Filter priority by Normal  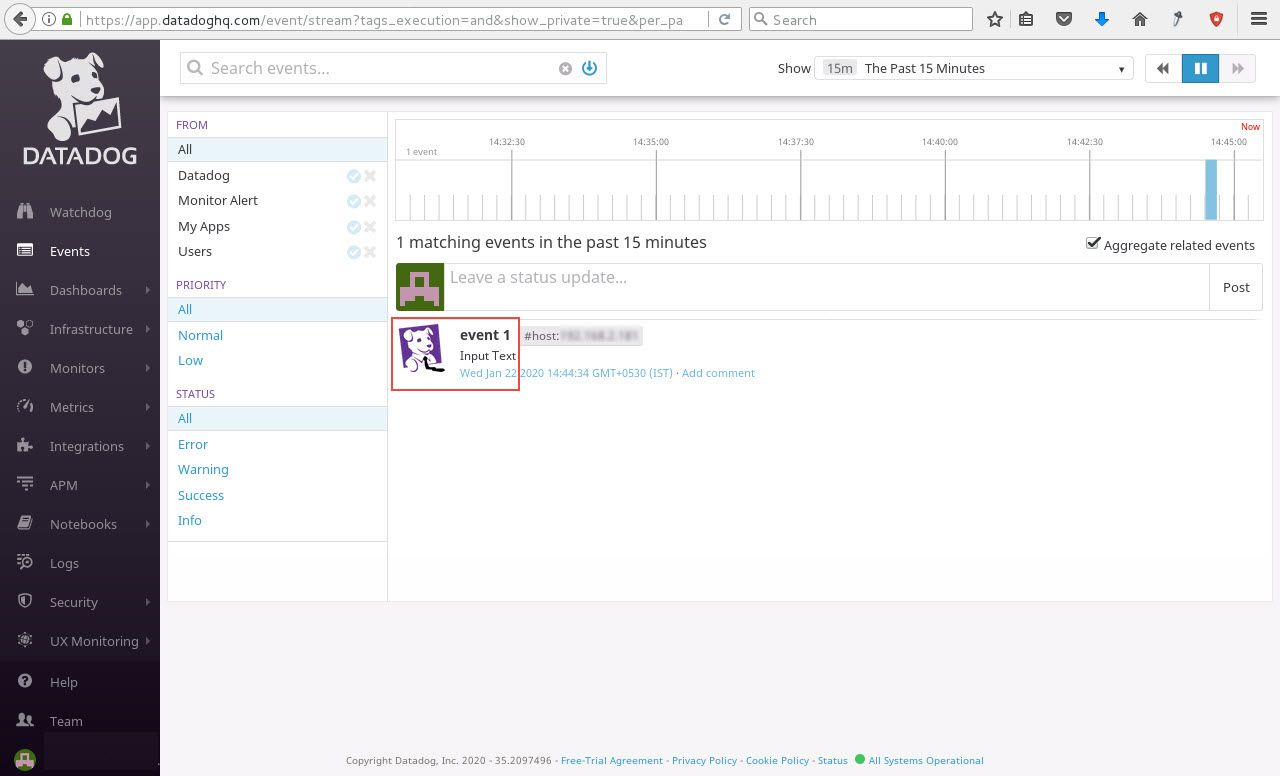(200, 335)
